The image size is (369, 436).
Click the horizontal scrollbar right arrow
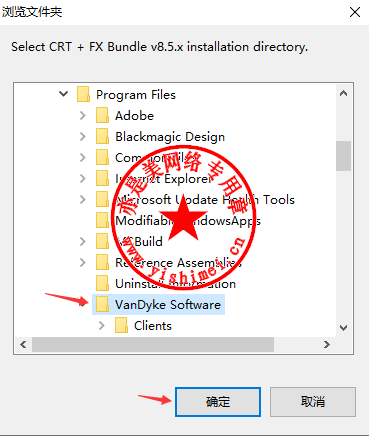[327, 344]
